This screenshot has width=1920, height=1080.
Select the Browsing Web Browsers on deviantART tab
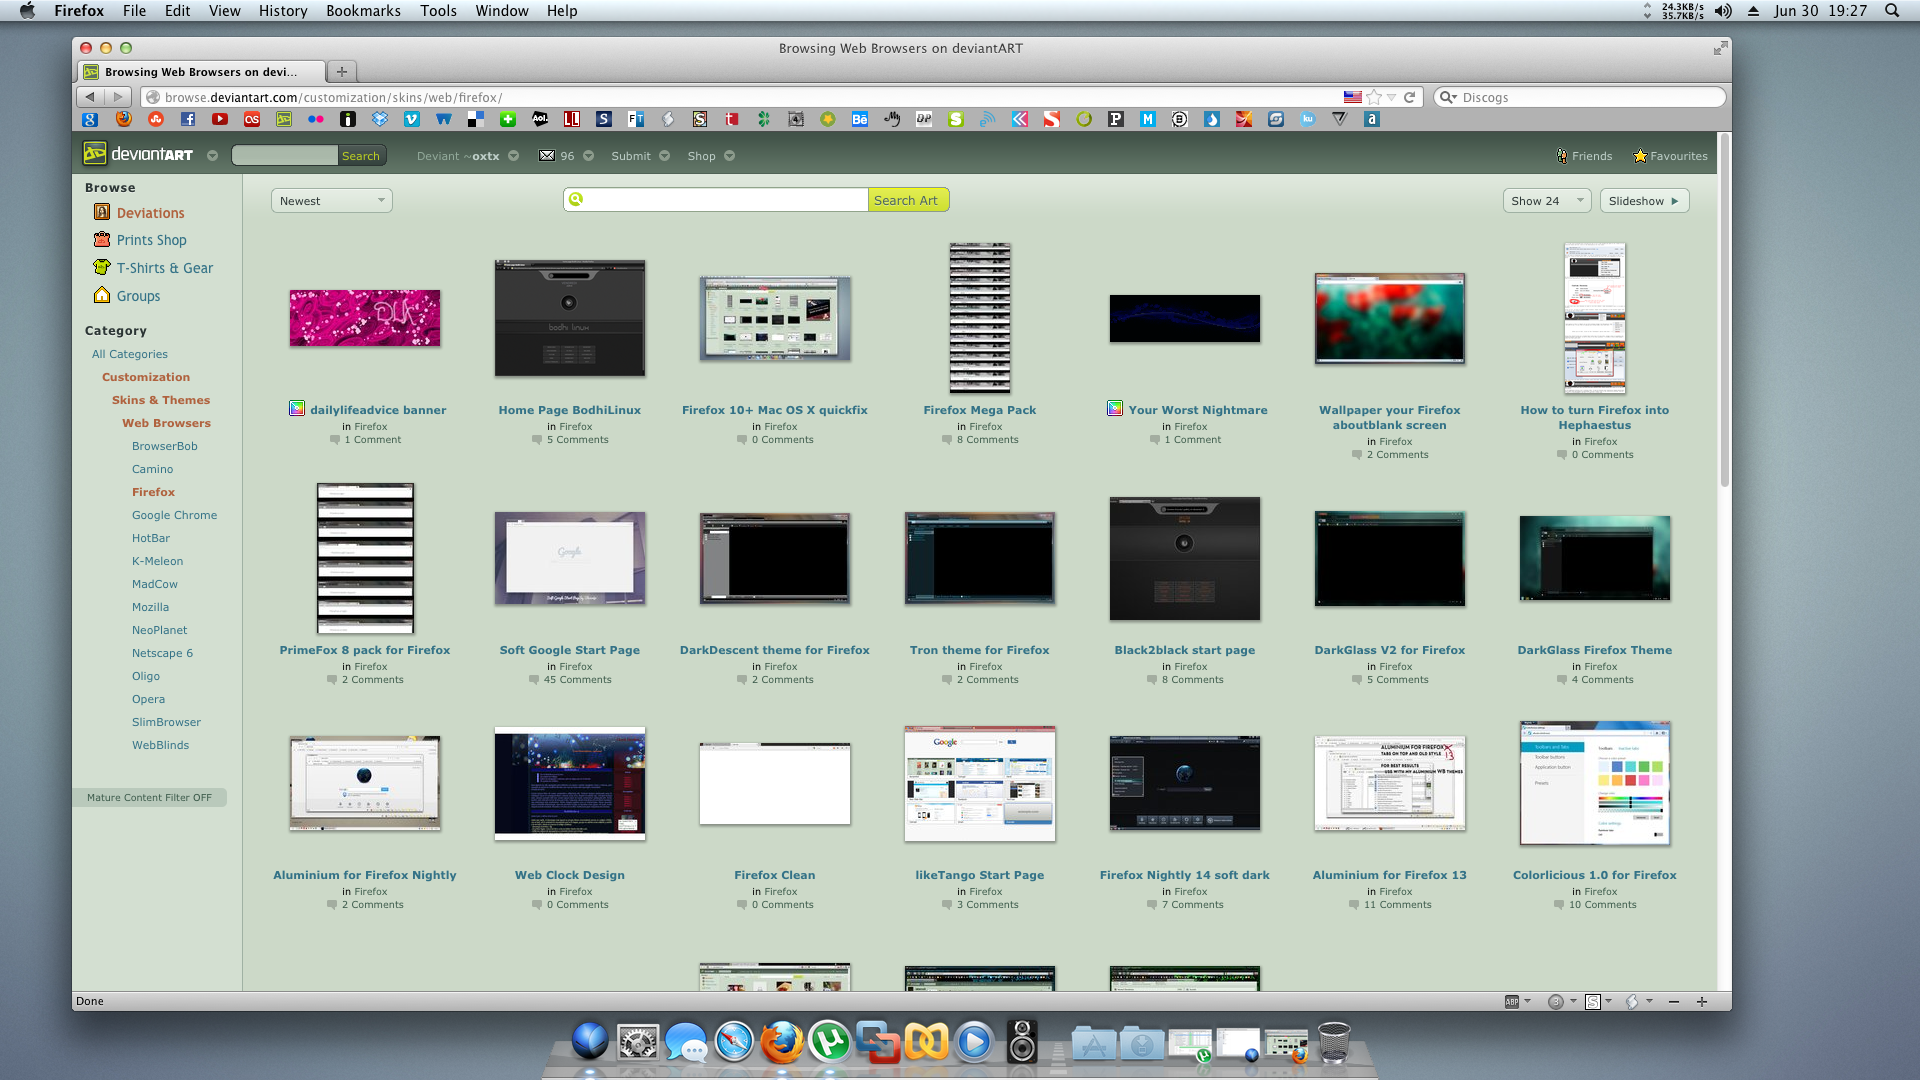pos(201,71)
